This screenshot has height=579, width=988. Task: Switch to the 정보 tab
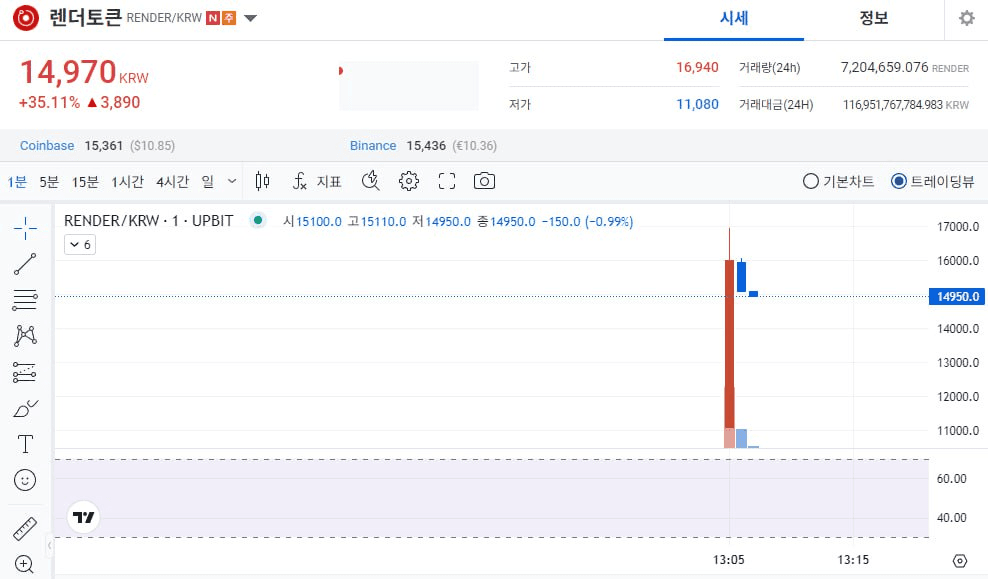pyautogui.click(x=874, y=18)
